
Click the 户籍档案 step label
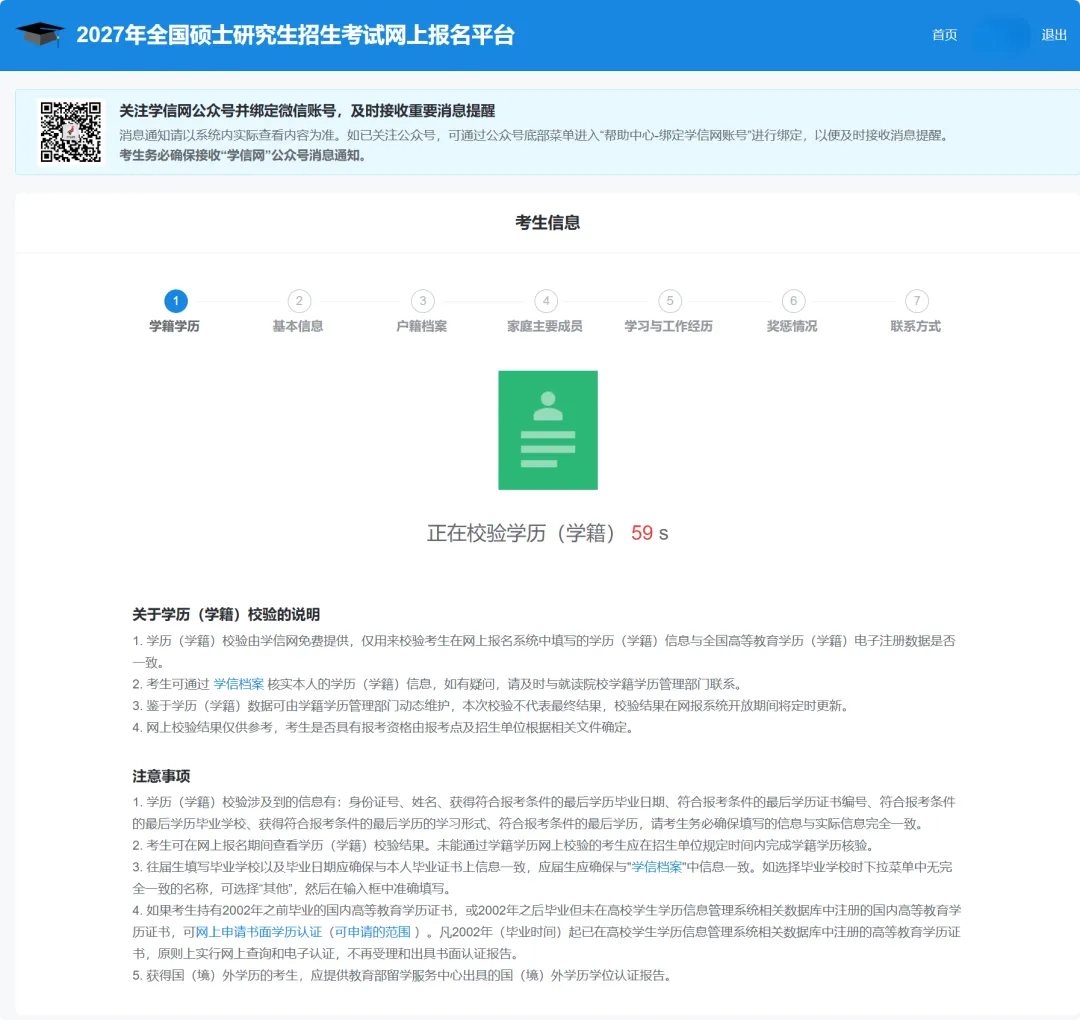[422, 326]
